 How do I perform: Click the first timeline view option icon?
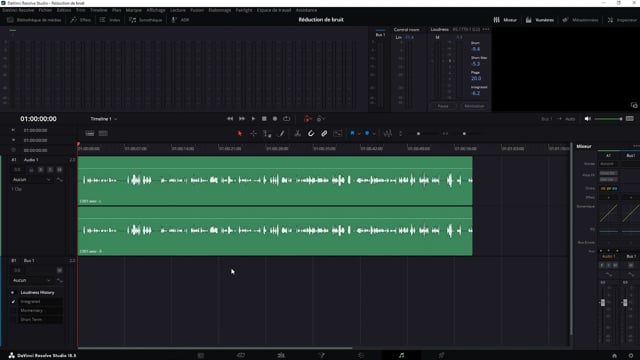[90, 133]
